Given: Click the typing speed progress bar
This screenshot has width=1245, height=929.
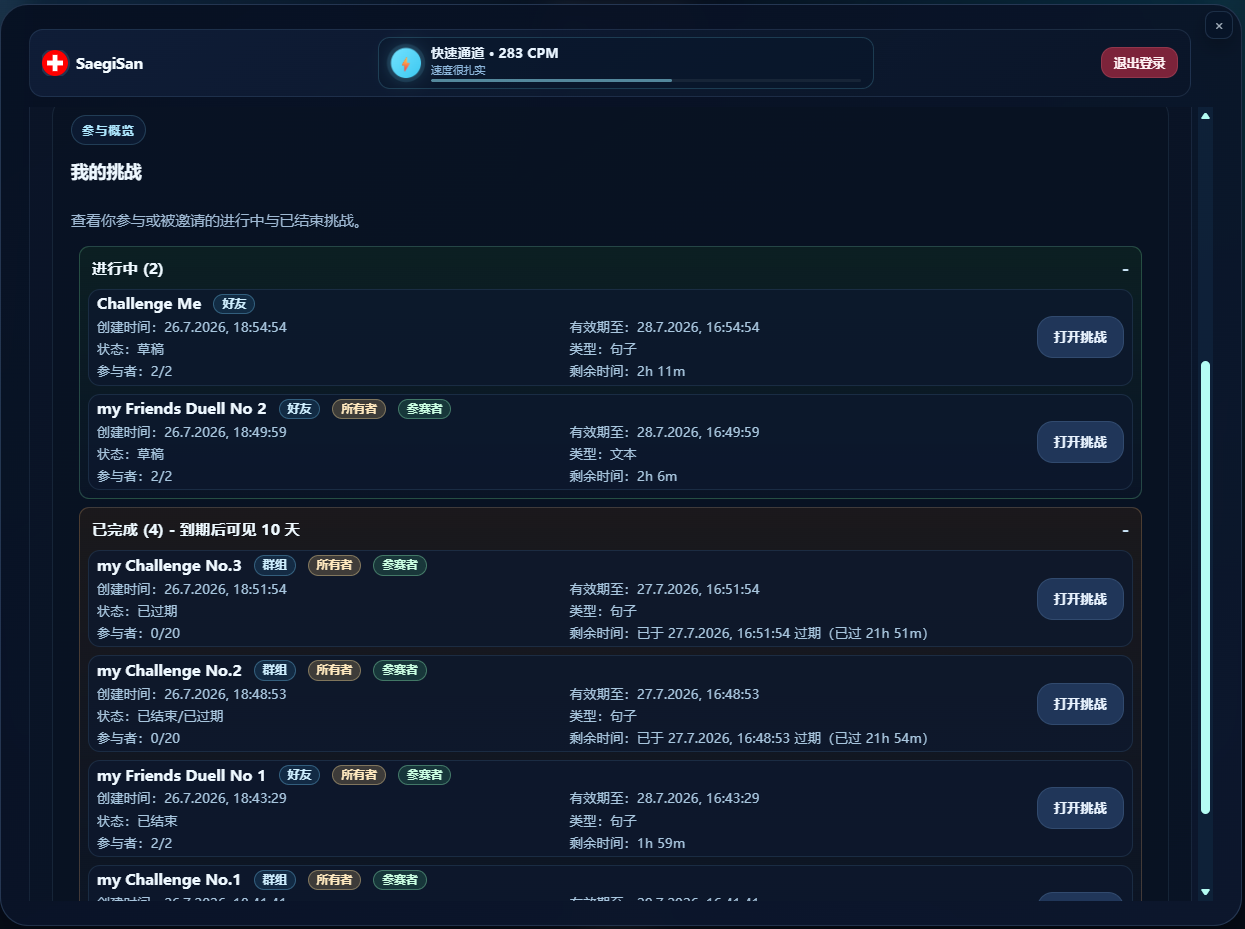Looking at the screenshot, I should click(646, 80).
